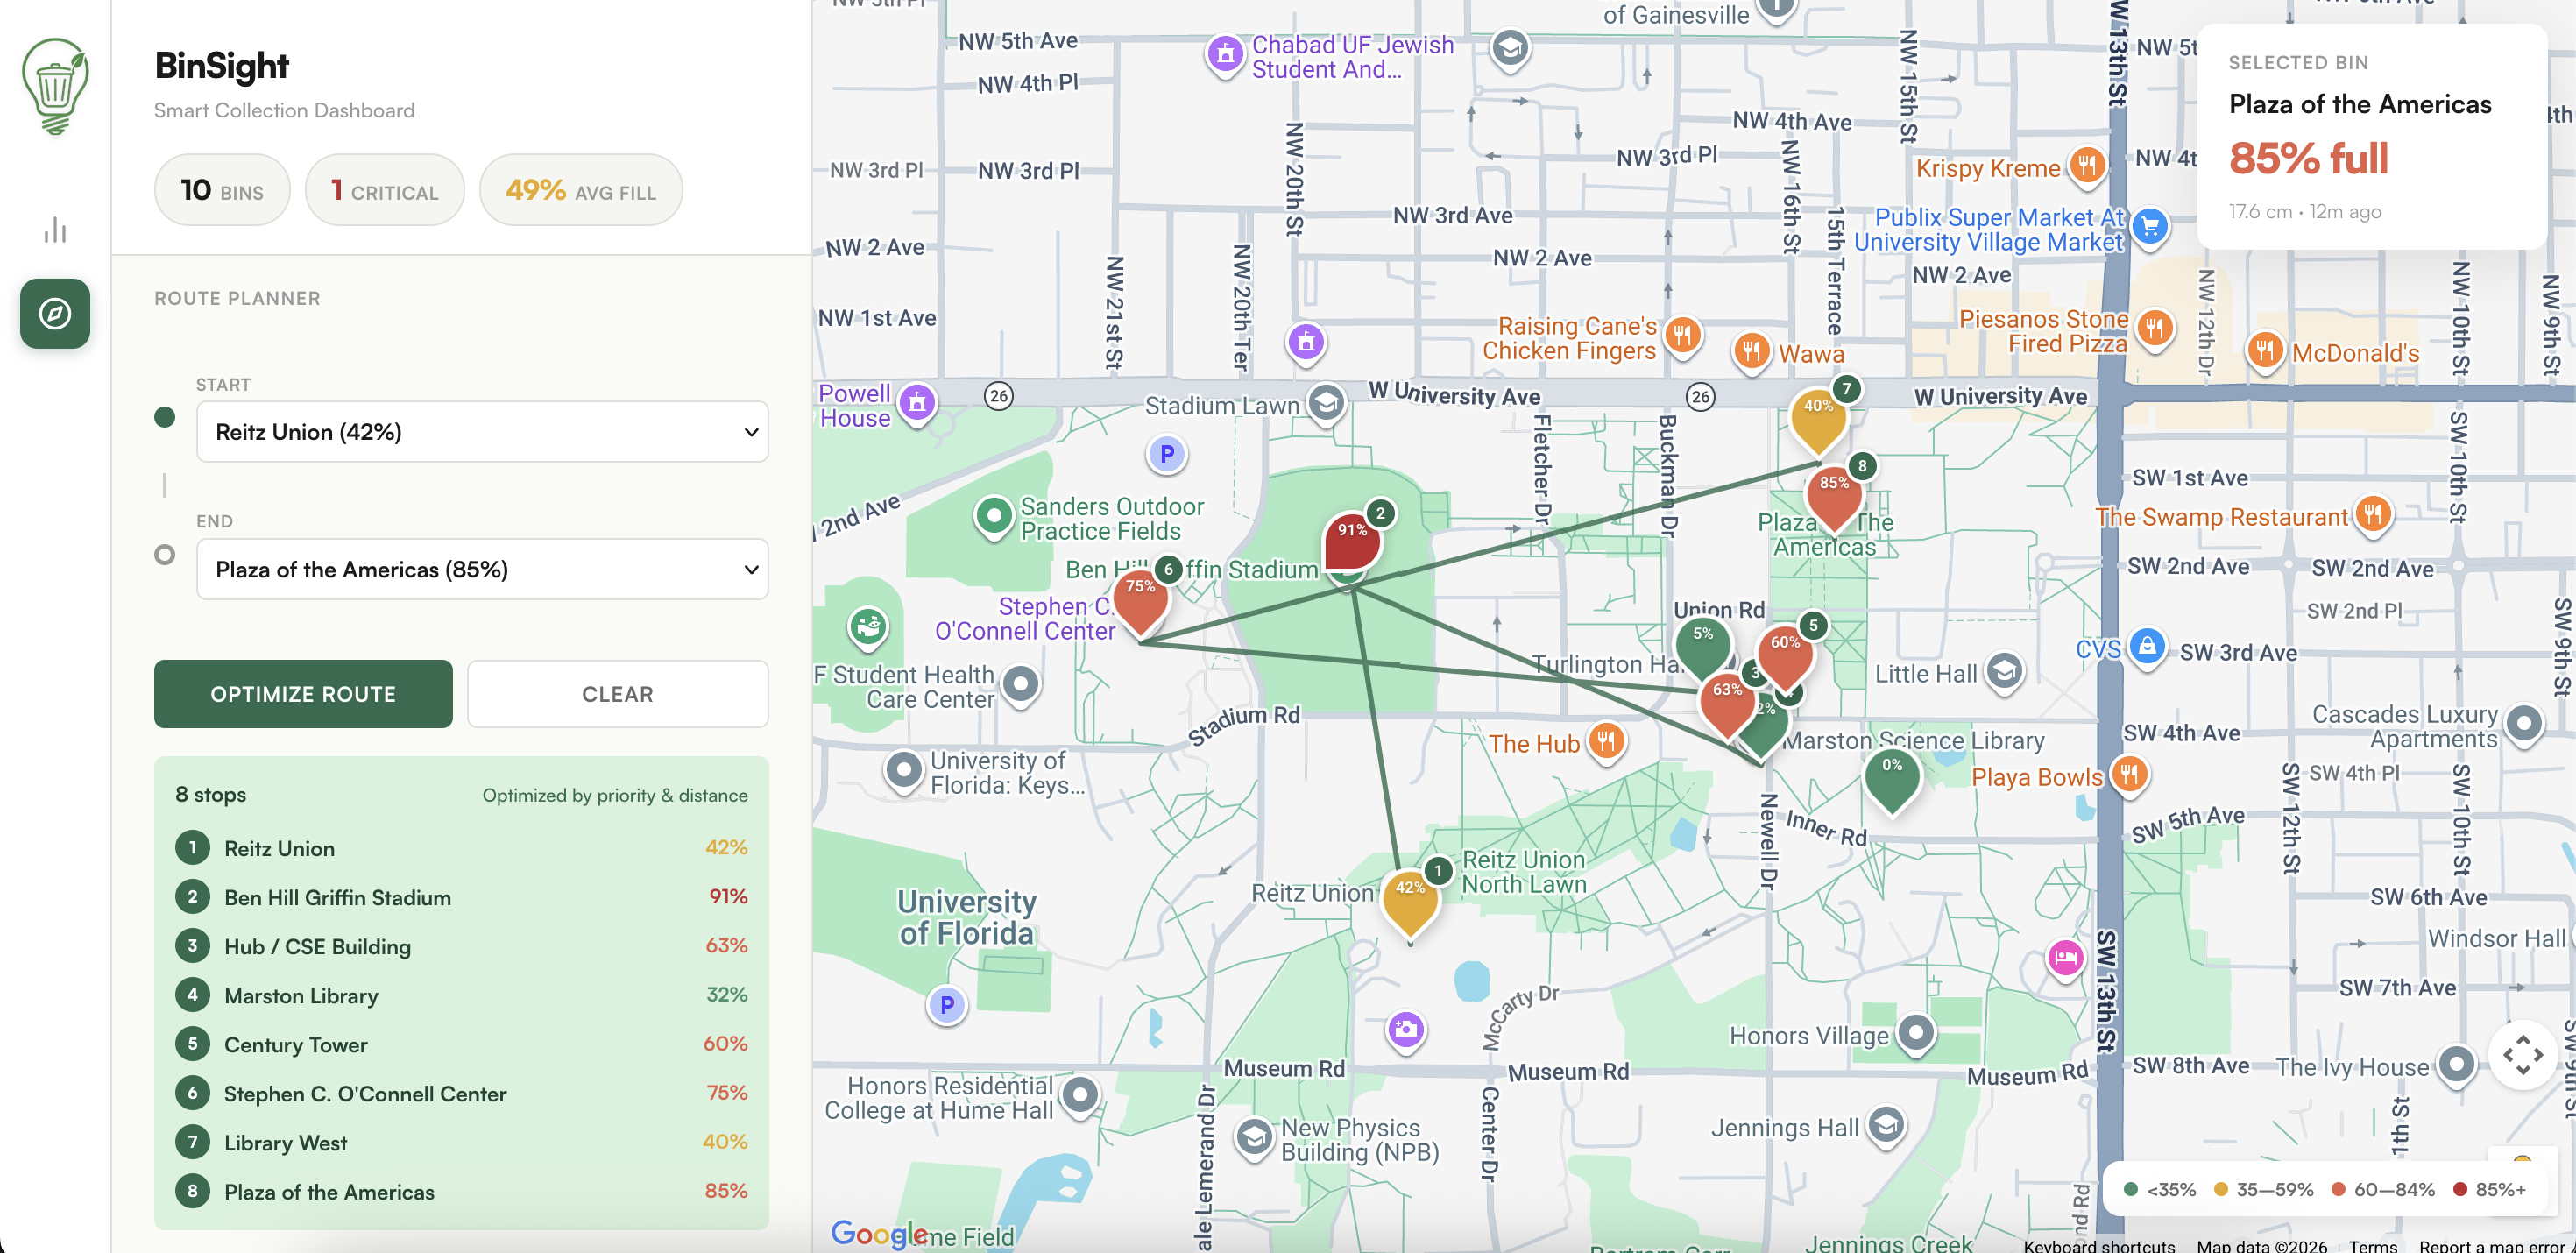
Task: Click the BinSight lightbulb logo
Action: click(x=55, y=85)
